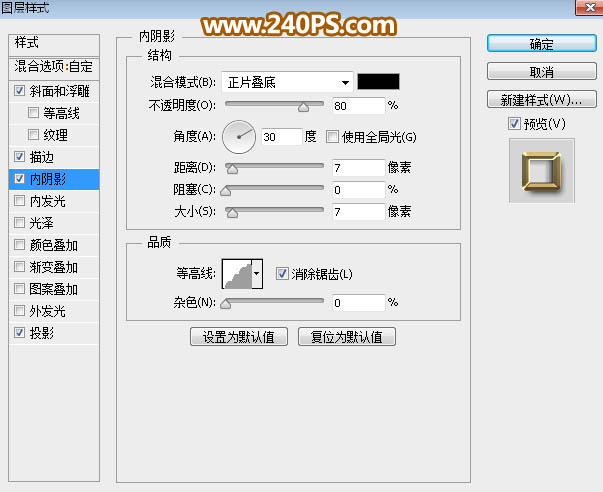The height and width of the screenshot is (492, 603).
Task: Open 混合模式 dropdown showing 正片叠底
Action: click(287, 82)
